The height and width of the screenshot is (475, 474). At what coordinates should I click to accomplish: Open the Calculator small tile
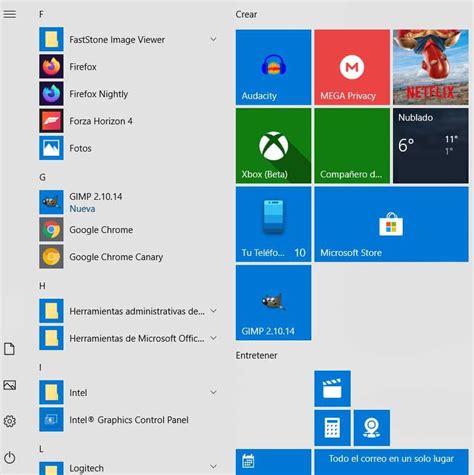(x=332, y=428)
